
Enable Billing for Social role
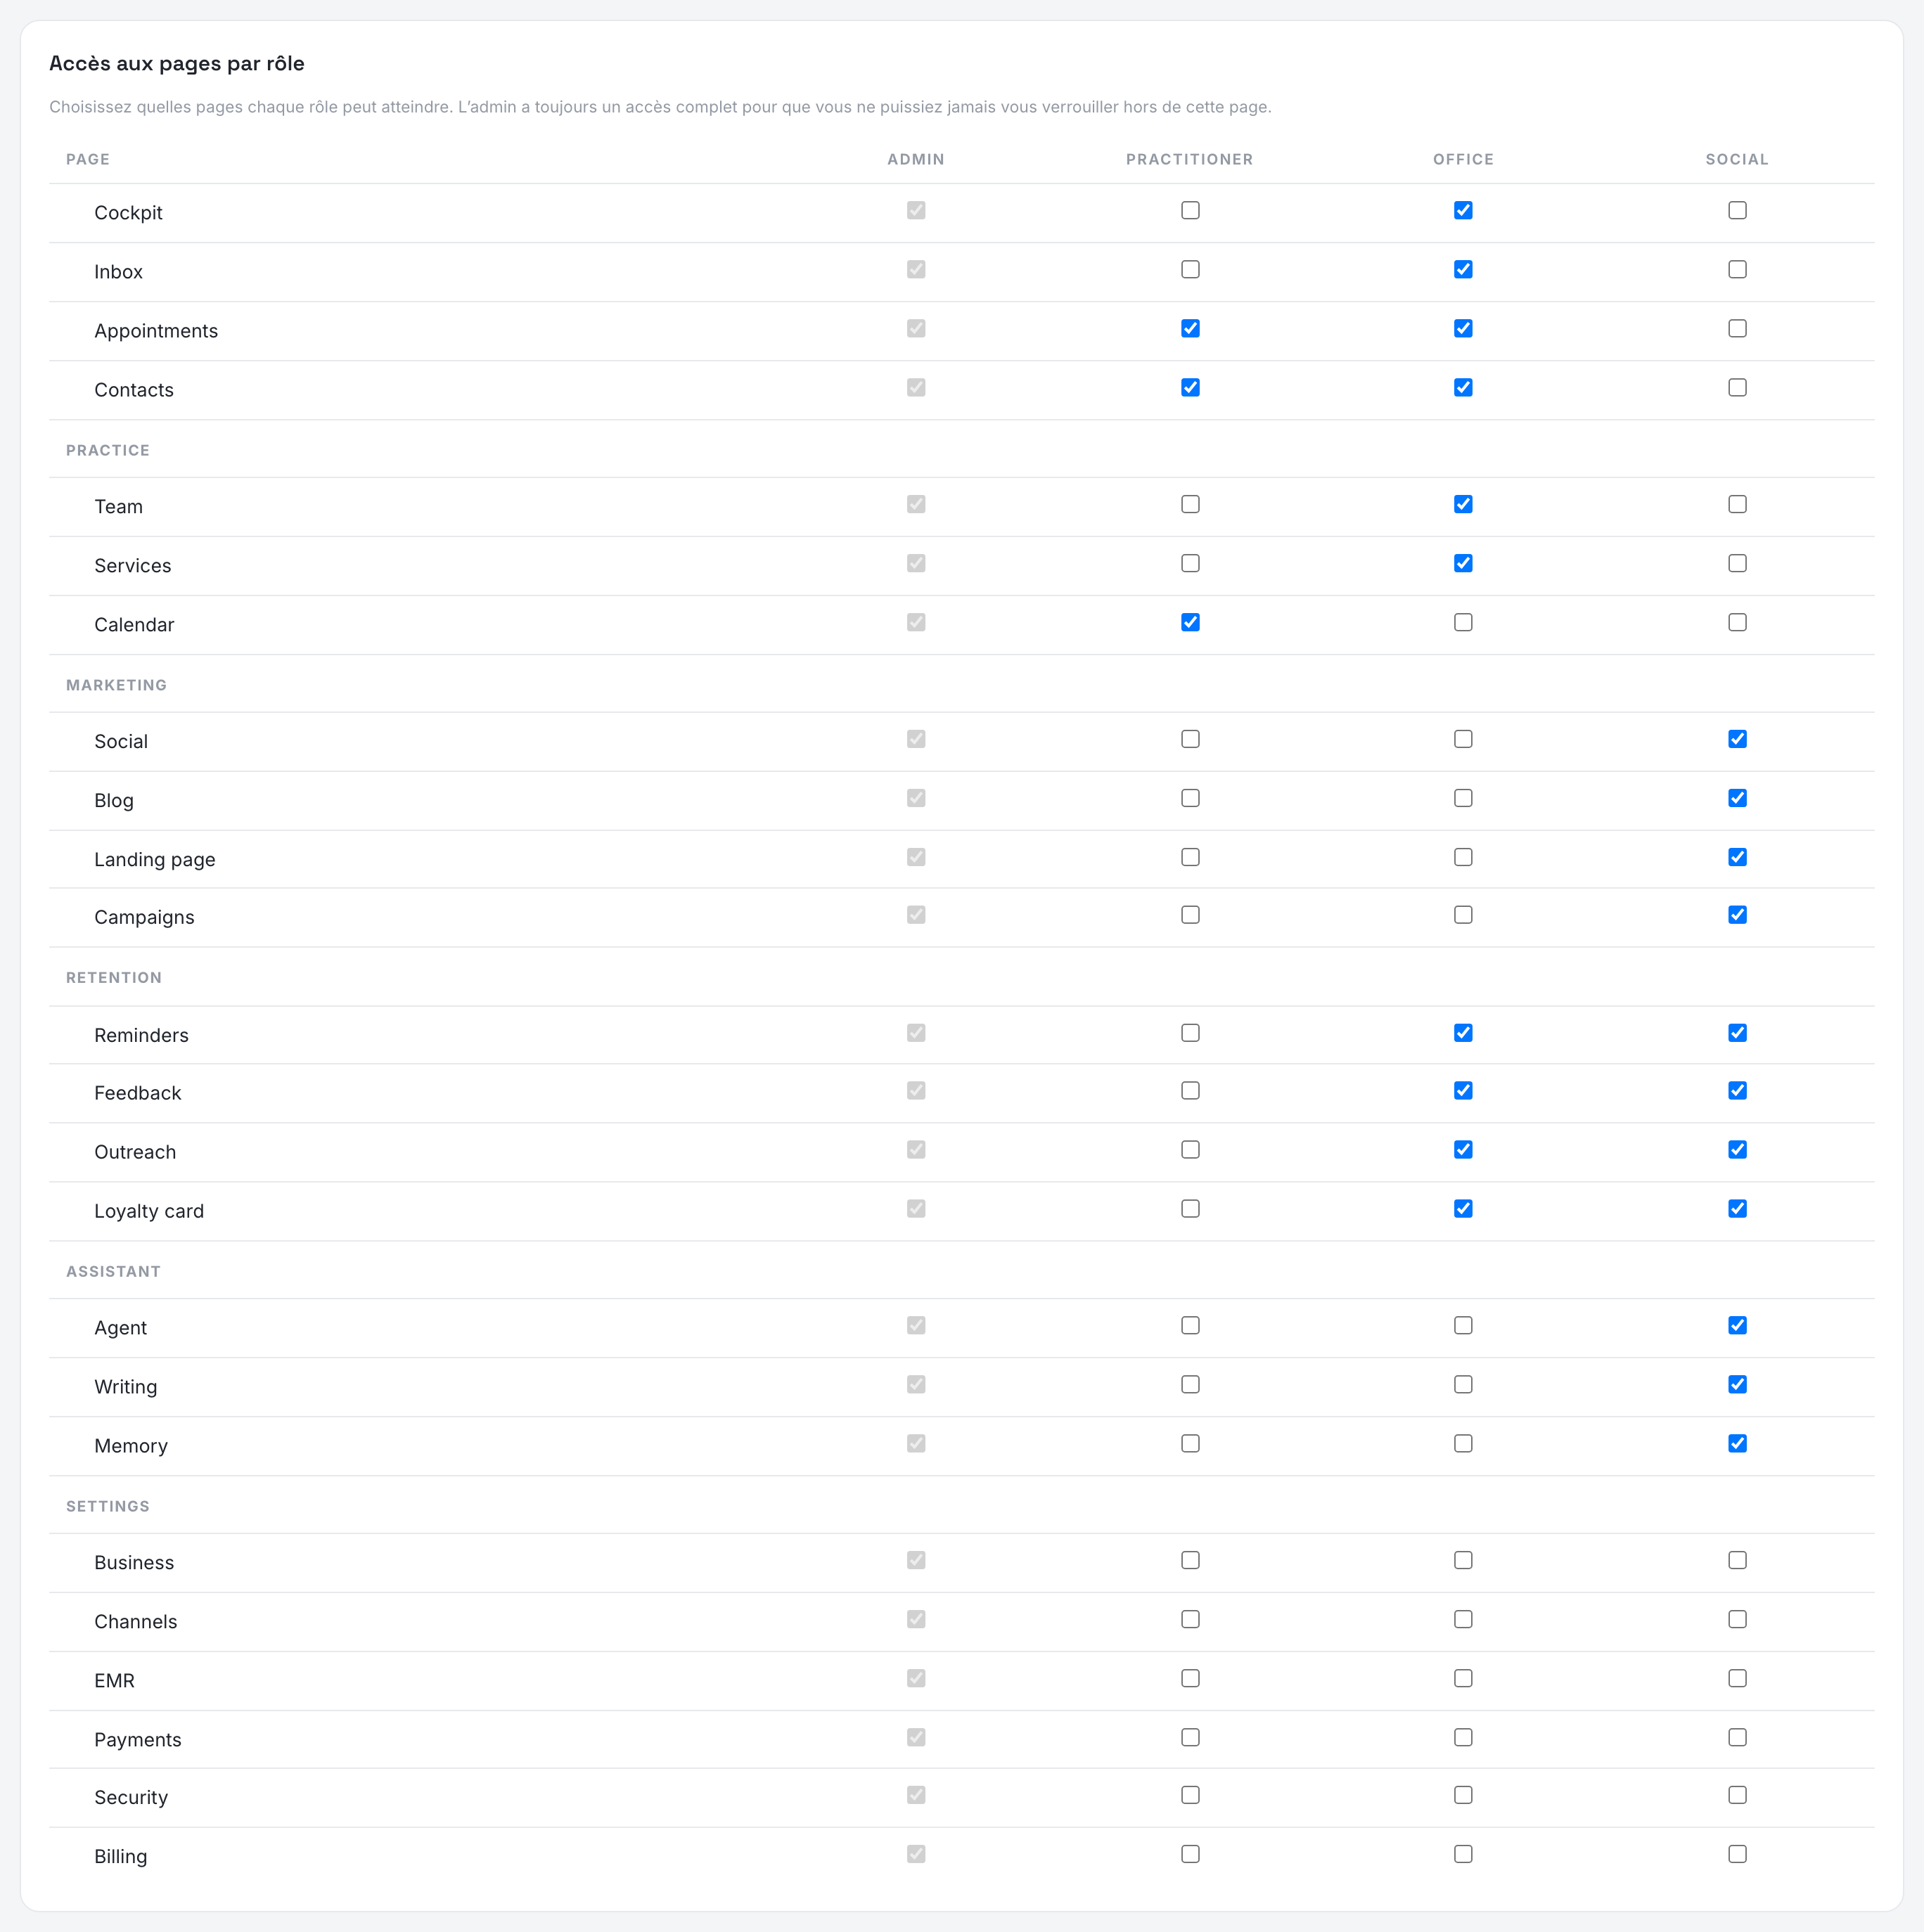pos(1737,1855)
